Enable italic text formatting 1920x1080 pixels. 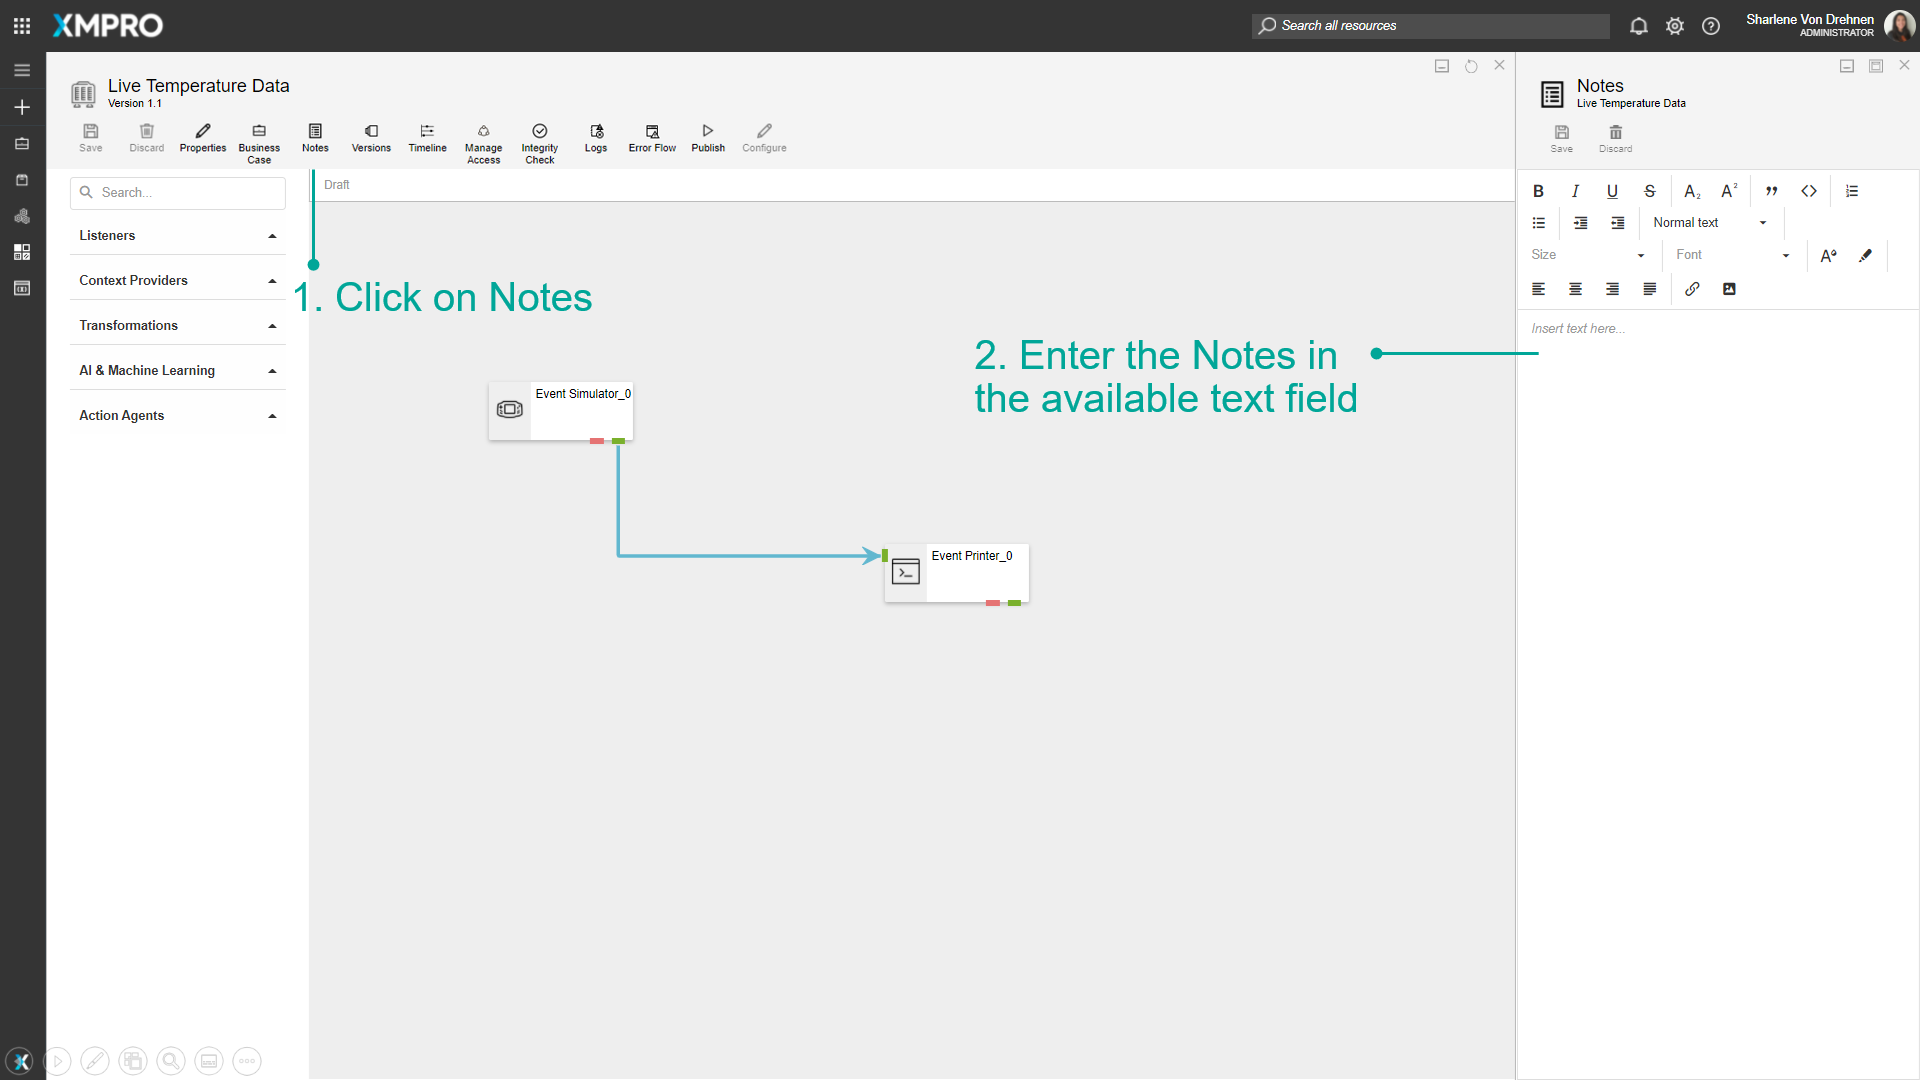[x=1575, y=190]
